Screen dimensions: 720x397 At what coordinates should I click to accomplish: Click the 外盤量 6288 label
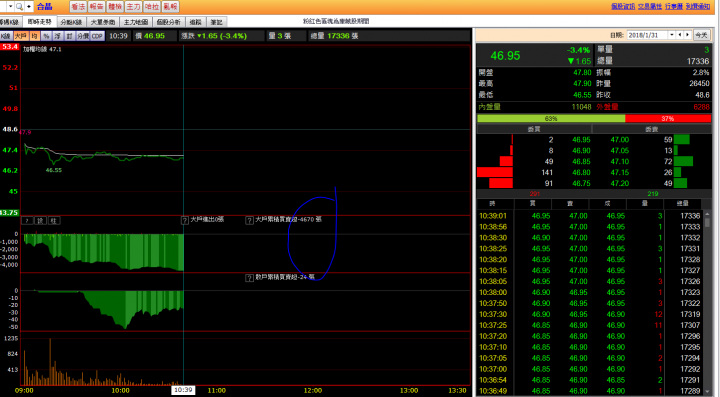(x=653, y=107)
